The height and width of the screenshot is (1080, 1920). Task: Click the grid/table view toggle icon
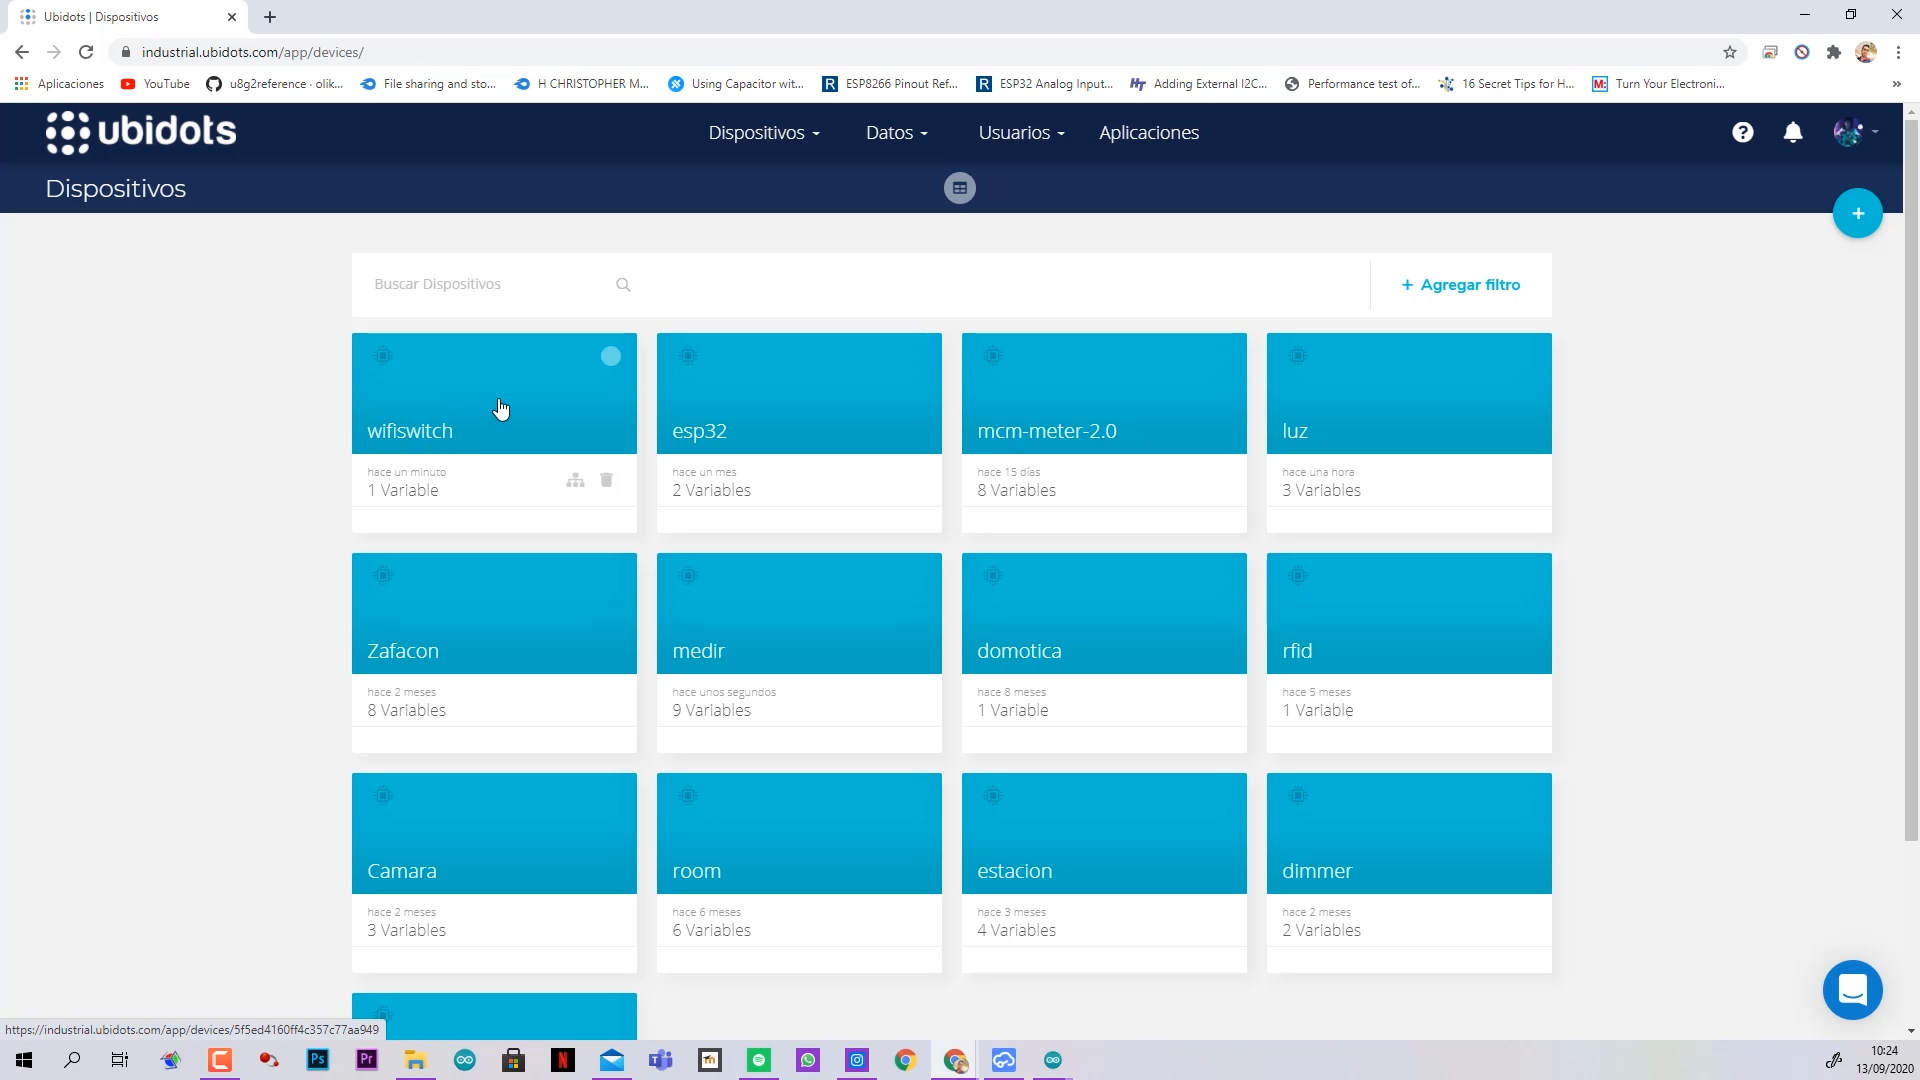click(x=960, y=187)
